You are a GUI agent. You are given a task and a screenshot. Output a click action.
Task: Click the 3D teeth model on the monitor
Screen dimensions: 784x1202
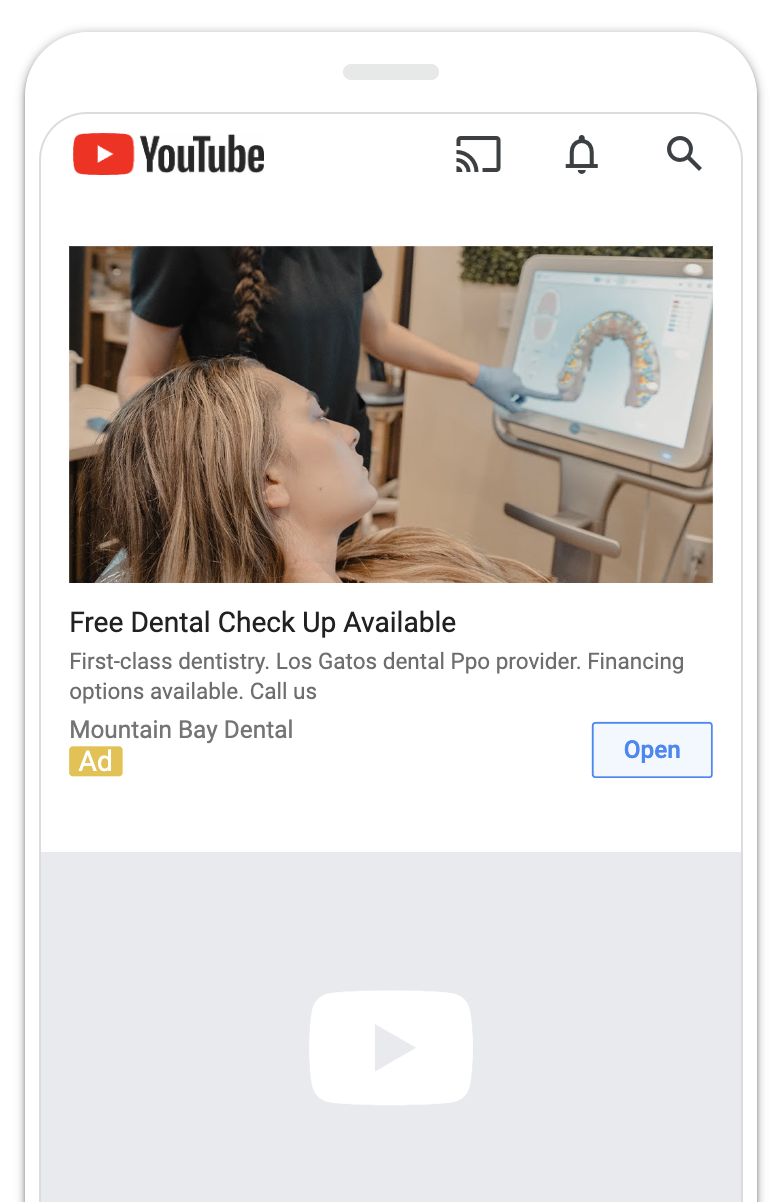pyautogui.click(x=612, y=361)
